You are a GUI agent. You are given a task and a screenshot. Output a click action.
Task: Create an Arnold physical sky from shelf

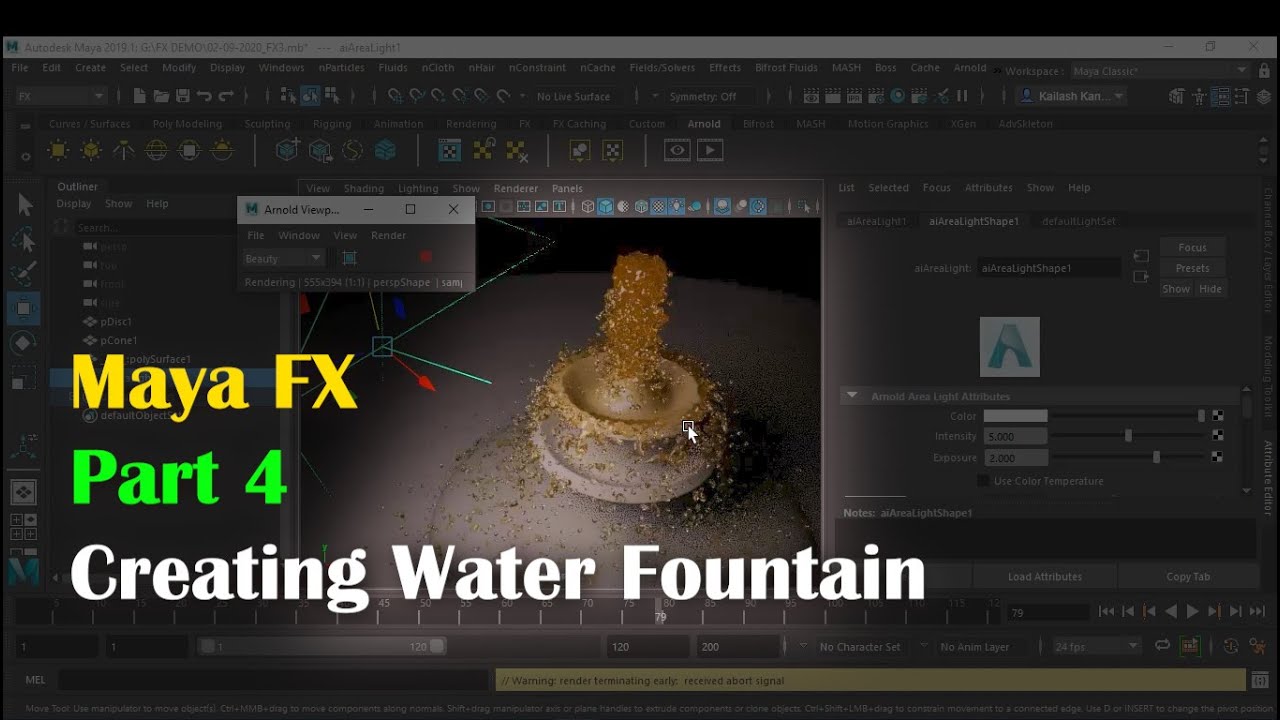222,150
